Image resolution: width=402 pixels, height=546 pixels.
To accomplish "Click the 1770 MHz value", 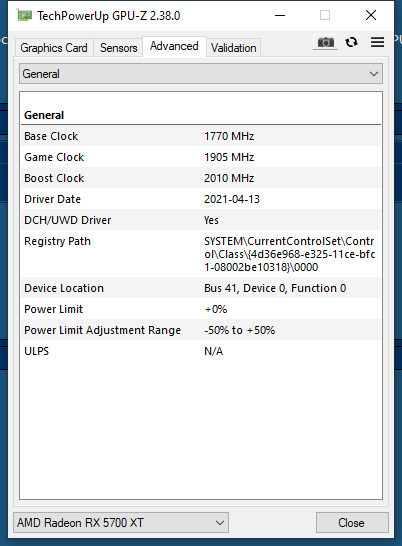I will [229, 136].
